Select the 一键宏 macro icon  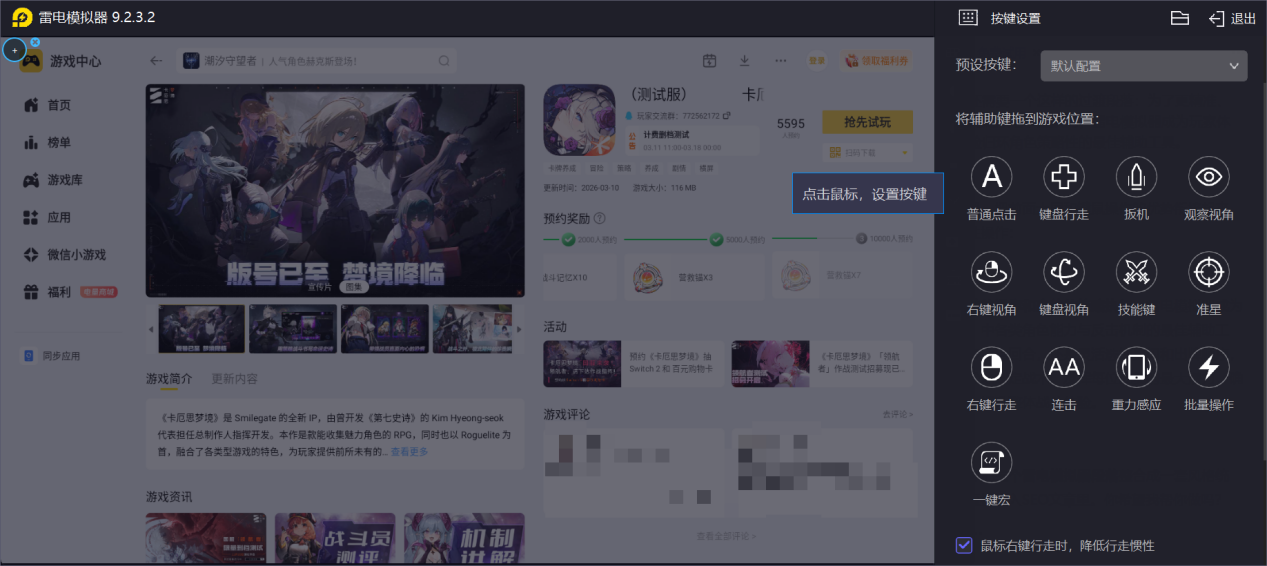pyautogui.click(x=991, y=462)
